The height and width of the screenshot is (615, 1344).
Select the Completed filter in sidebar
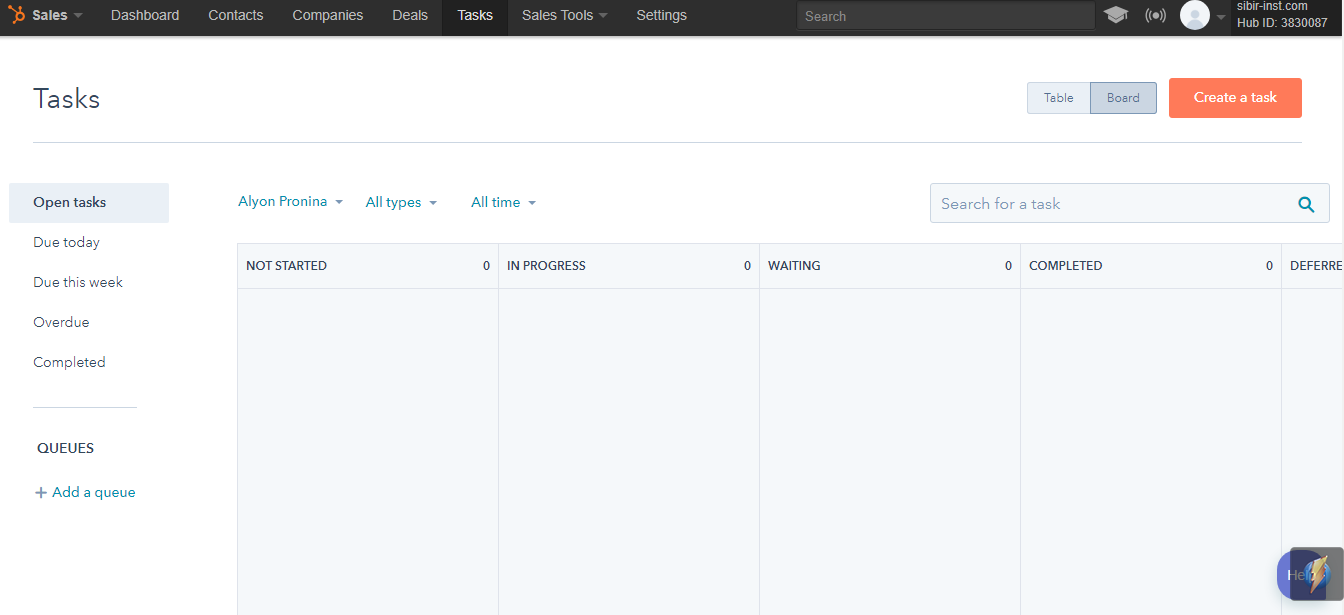pos(69,361)
